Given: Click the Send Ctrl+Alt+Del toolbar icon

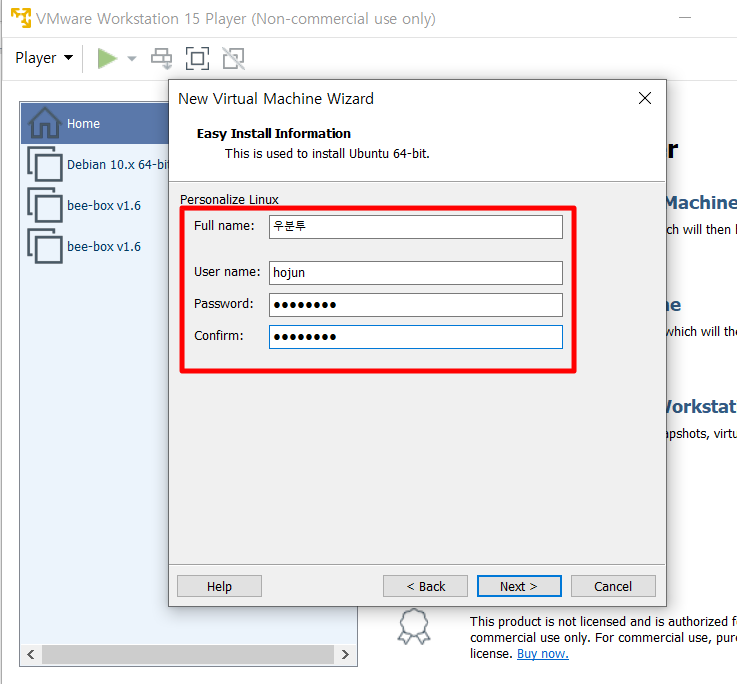Looking at the screenshot, I should 162,59.
